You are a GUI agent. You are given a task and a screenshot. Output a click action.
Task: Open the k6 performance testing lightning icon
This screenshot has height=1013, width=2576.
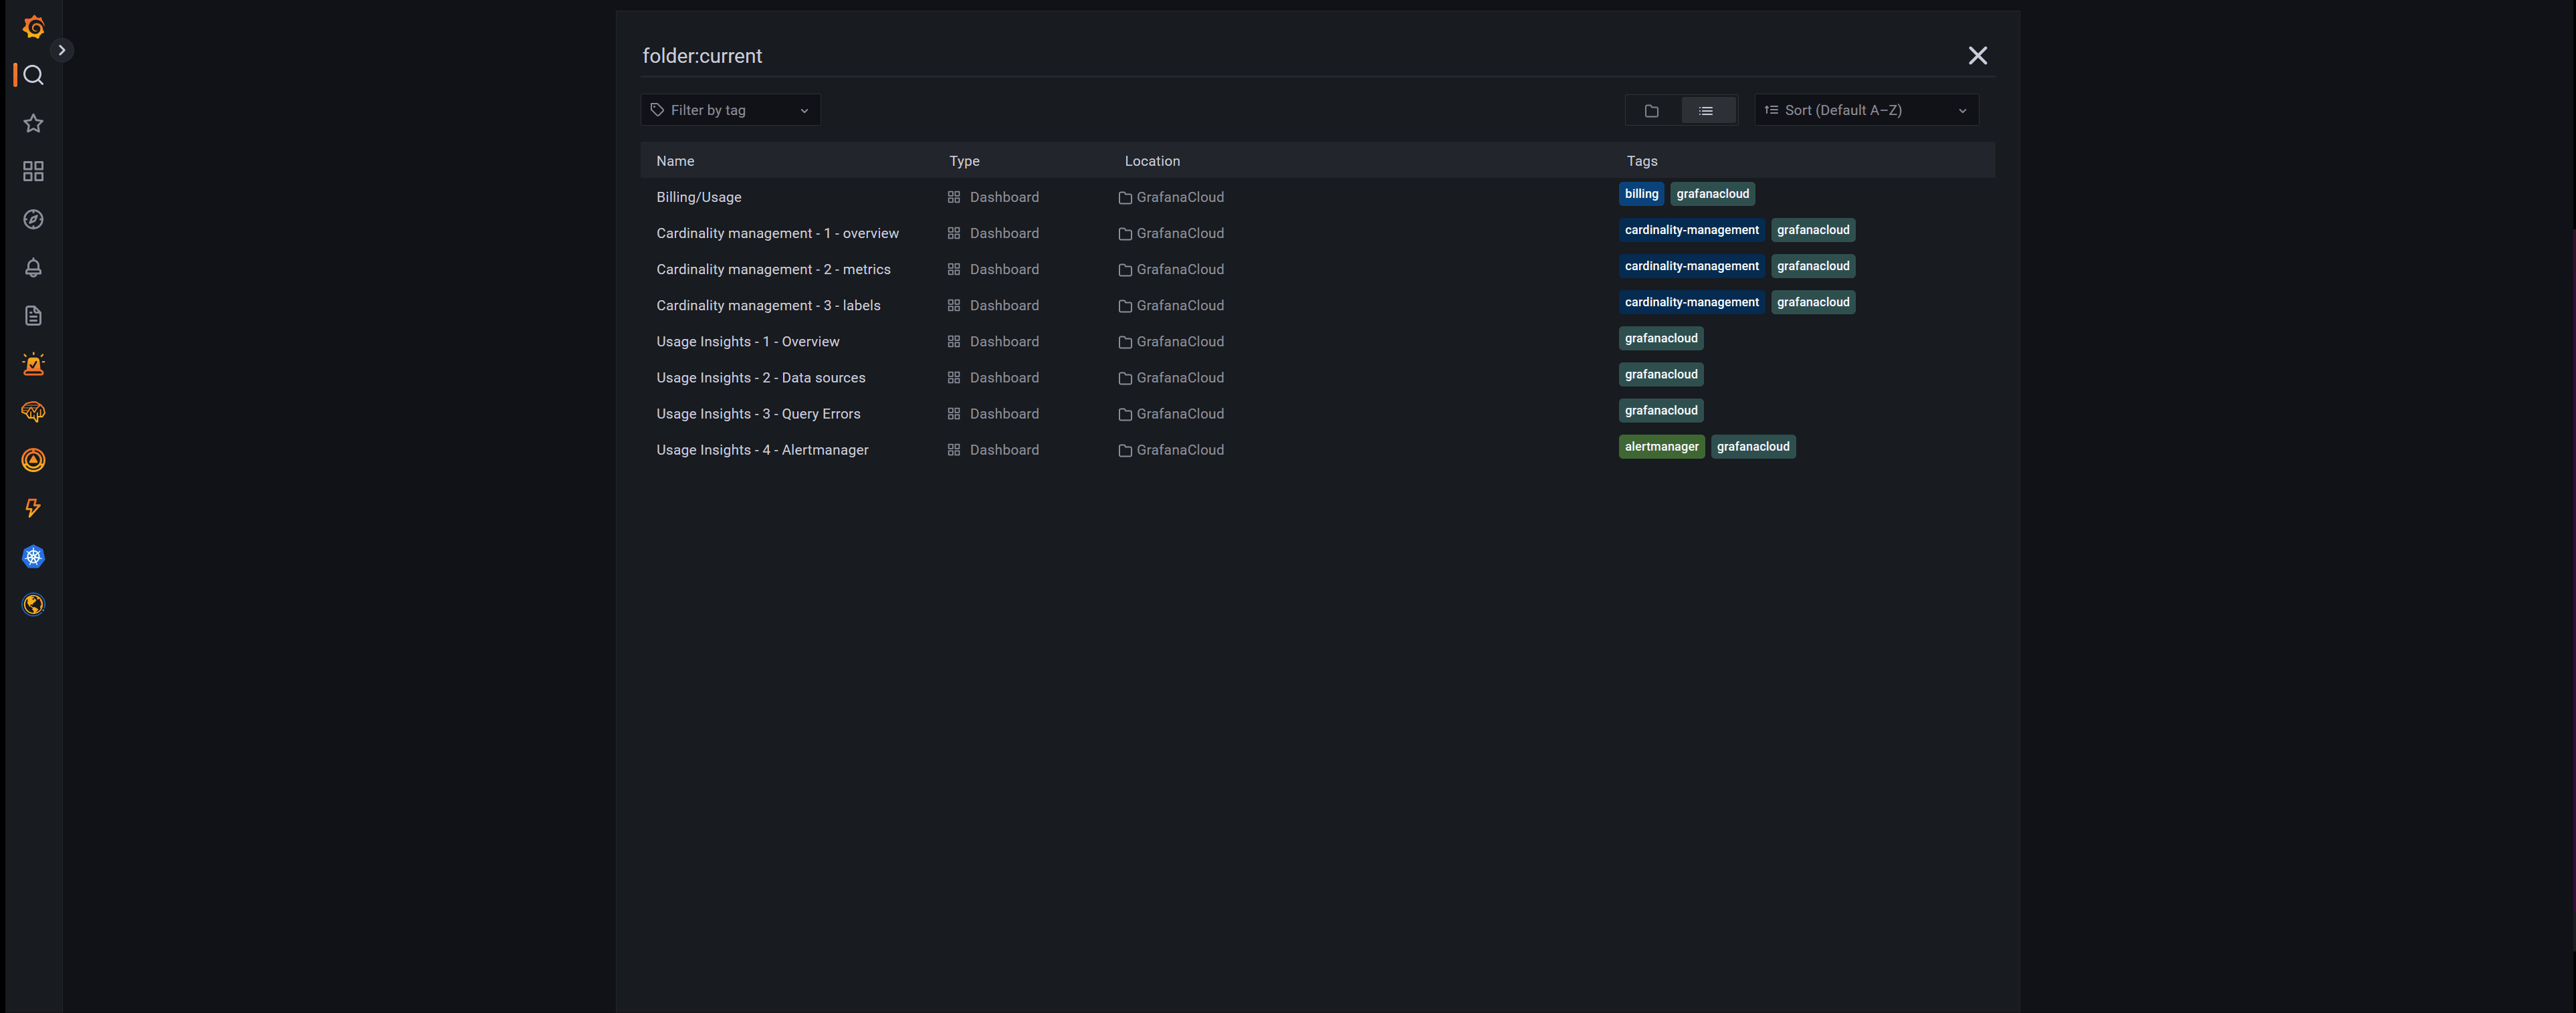pos(33,508)
